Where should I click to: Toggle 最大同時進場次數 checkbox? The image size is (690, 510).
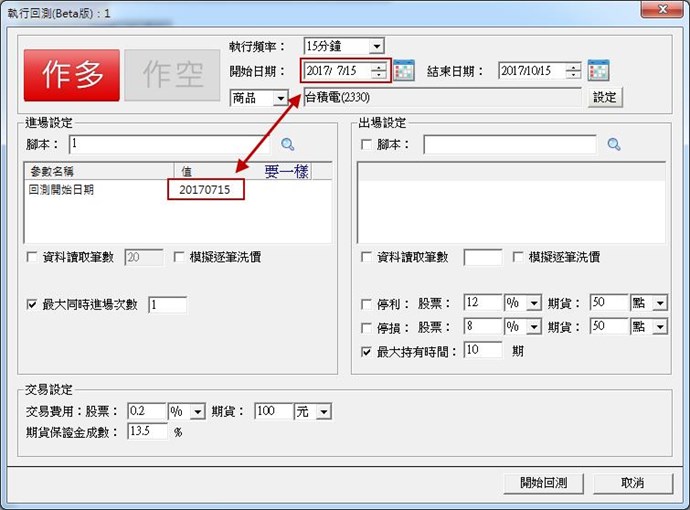point(32,304)
